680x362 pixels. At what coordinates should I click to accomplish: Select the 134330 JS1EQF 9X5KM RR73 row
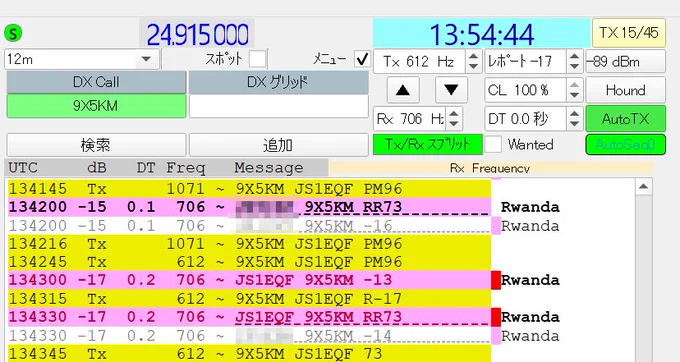249,317
